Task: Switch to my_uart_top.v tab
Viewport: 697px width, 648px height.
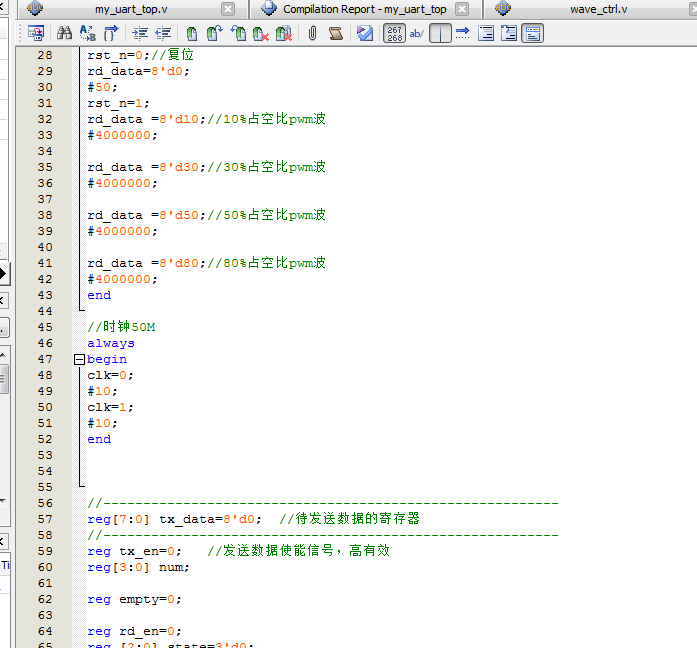Action: [131, 9]
